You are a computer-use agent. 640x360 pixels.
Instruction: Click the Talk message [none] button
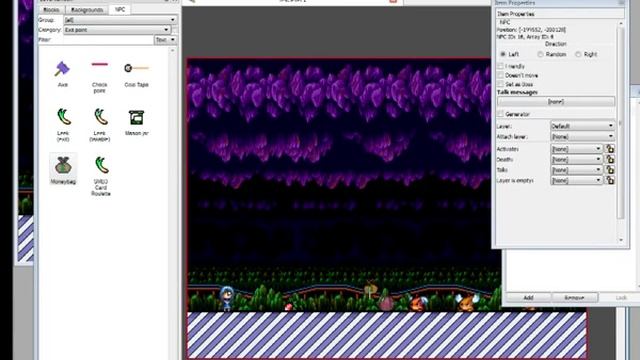(x=556, y=102)
